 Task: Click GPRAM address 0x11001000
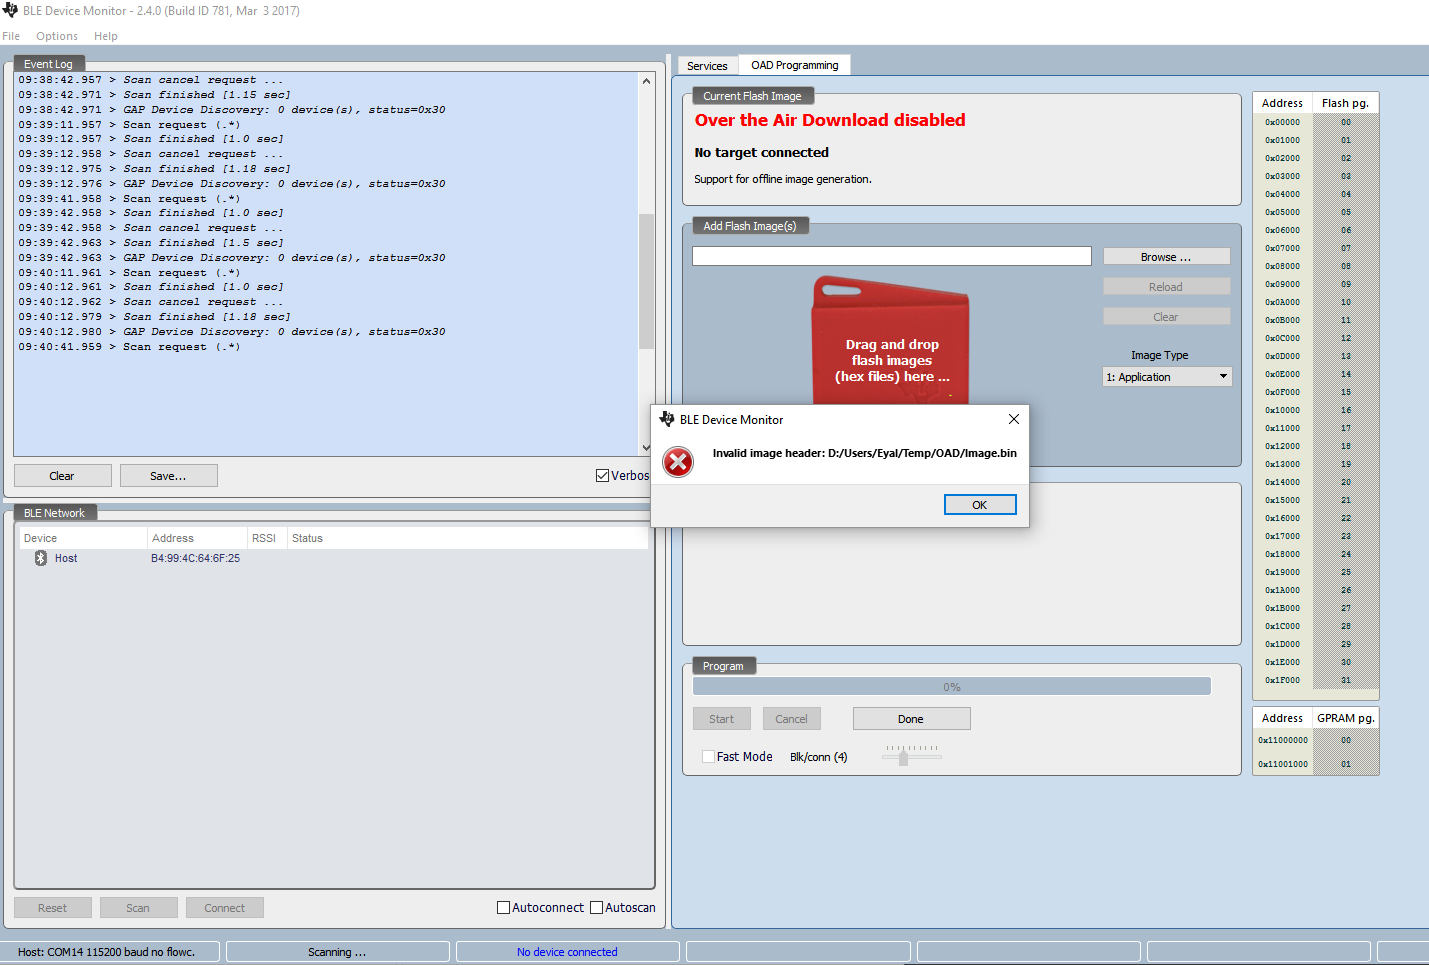click(1283, 764)
